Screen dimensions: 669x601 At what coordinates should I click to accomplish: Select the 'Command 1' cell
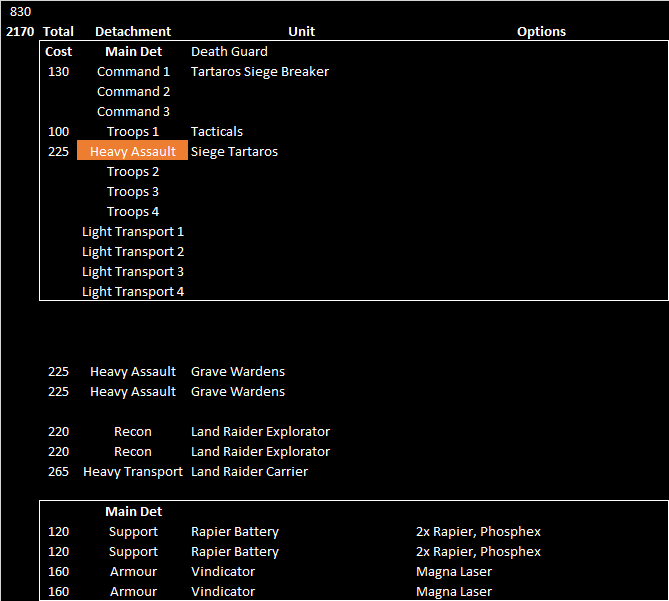pyautogui.click(x=133, y=72)
